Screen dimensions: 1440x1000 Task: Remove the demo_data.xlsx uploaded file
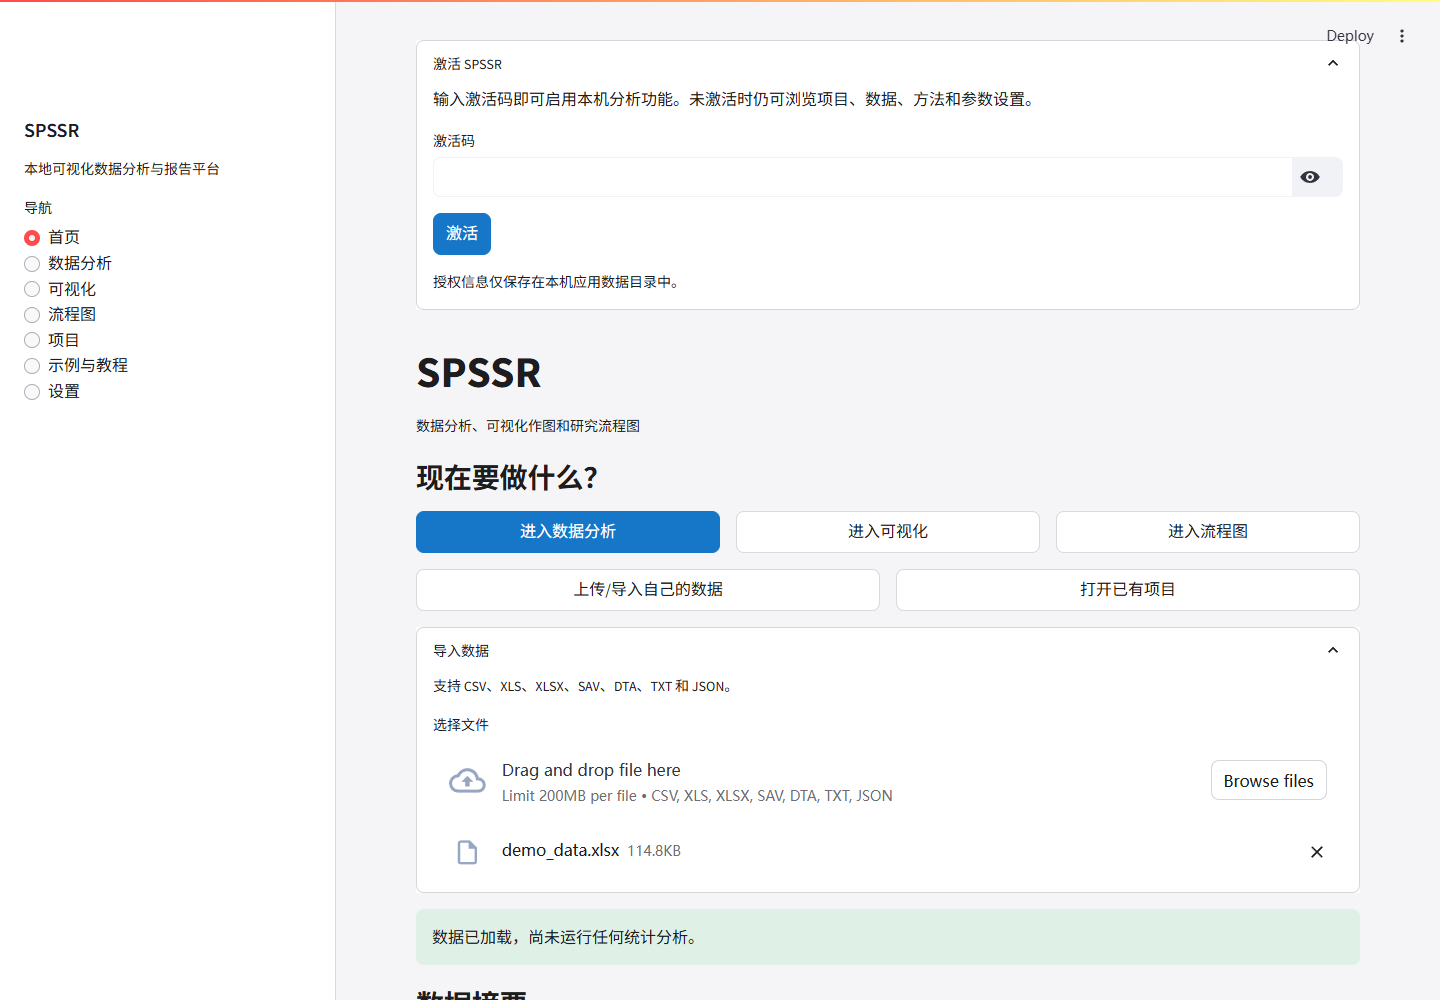pos(1317,852)
